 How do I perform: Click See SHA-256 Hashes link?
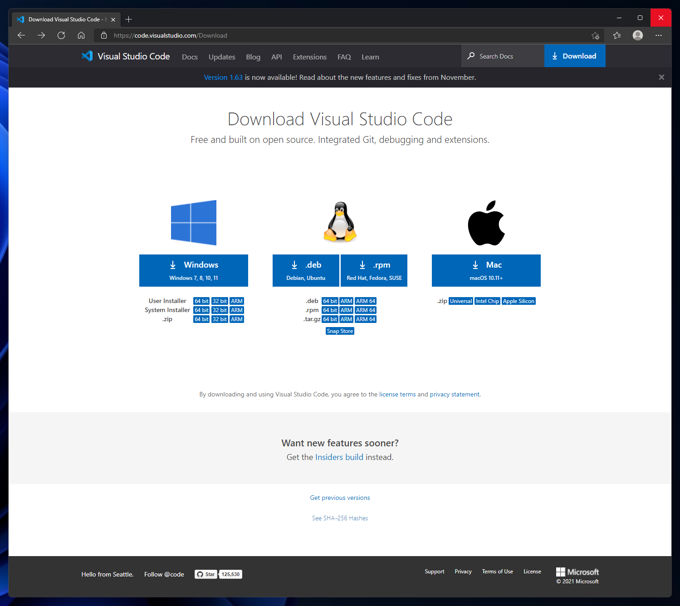pyautogui.click(x=340, y=518)
